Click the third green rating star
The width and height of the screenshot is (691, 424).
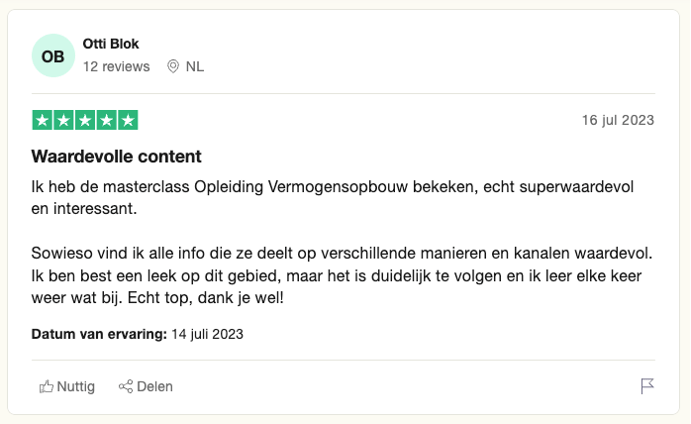85,120
